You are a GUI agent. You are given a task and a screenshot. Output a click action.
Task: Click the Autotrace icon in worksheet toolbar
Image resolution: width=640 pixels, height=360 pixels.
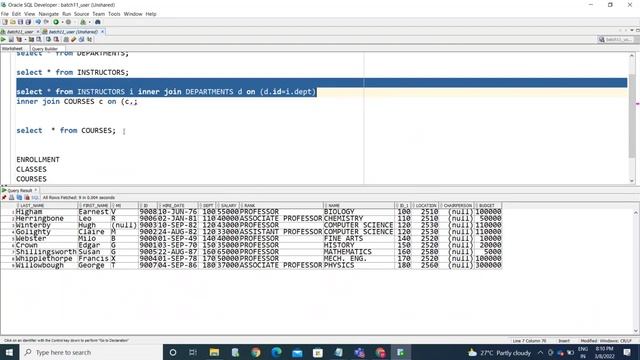coord(31,40)
